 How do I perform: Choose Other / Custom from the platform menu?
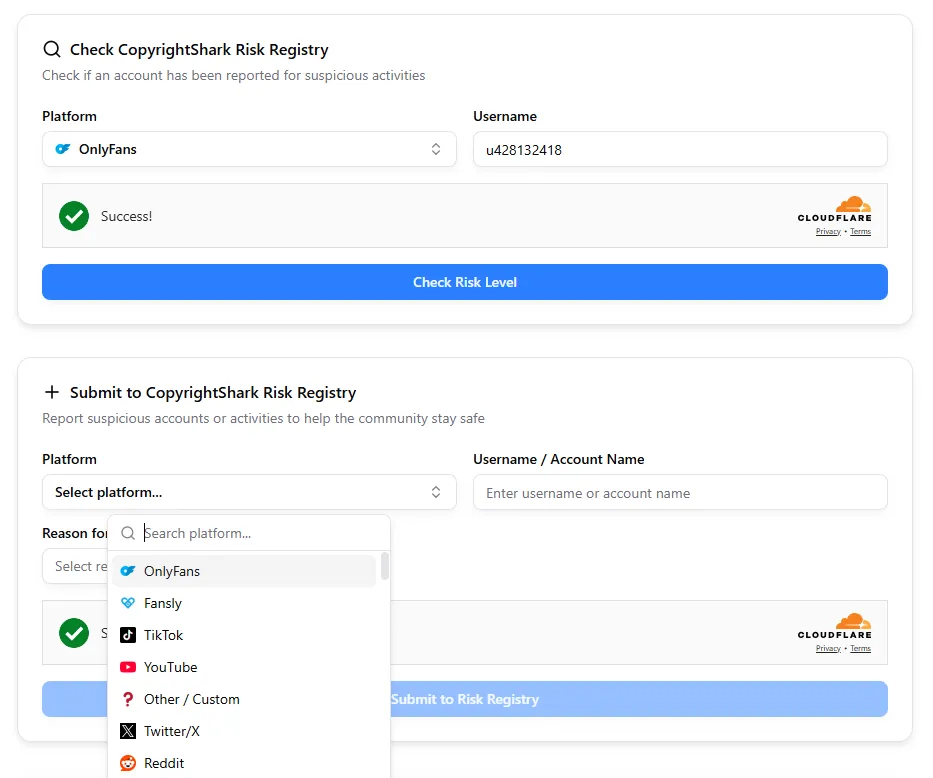[192, 699]
